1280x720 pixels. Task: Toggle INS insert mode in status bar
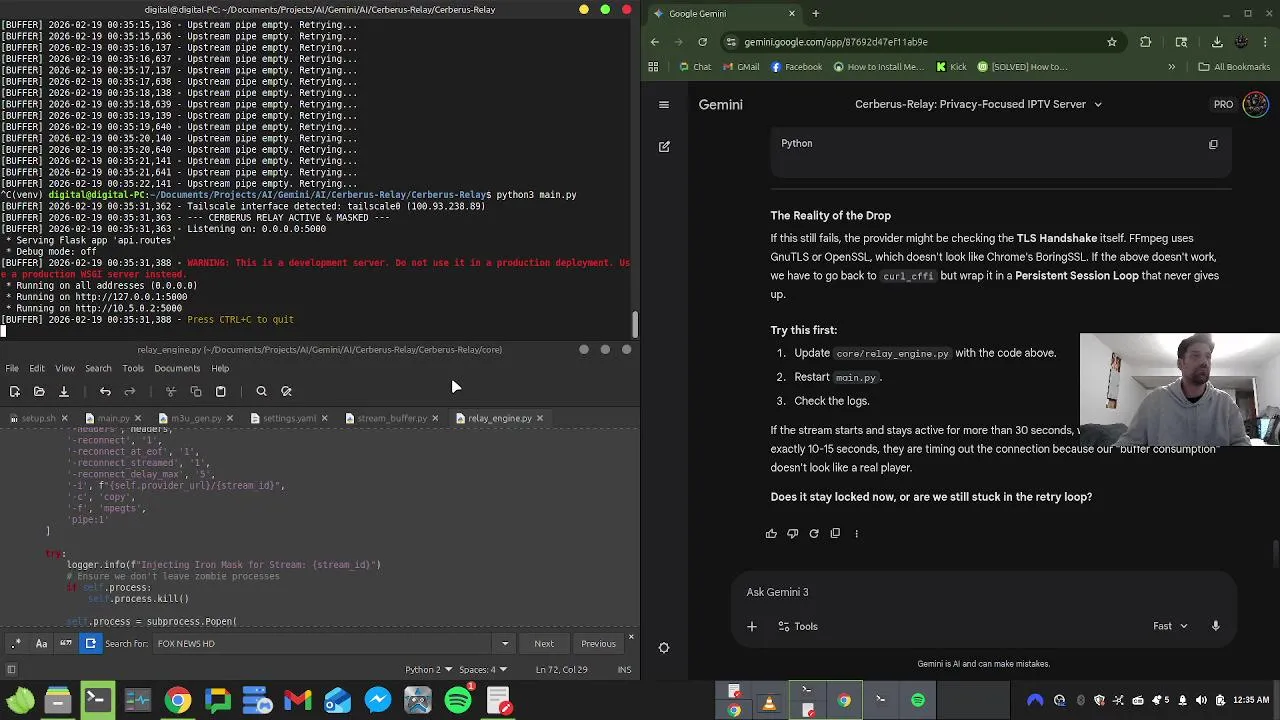click(624, 670)
